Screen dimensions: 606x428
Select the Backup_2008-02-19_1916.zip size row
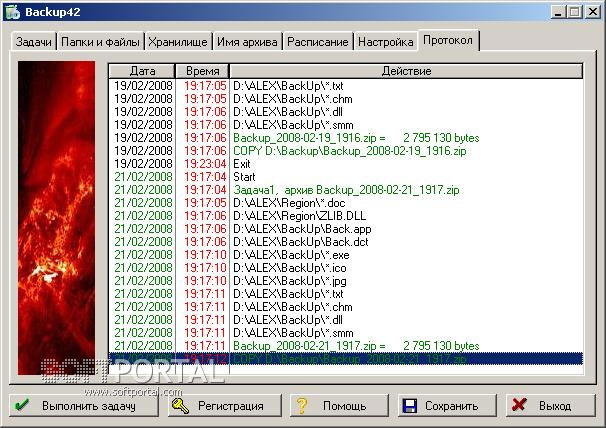pos(346,138)
